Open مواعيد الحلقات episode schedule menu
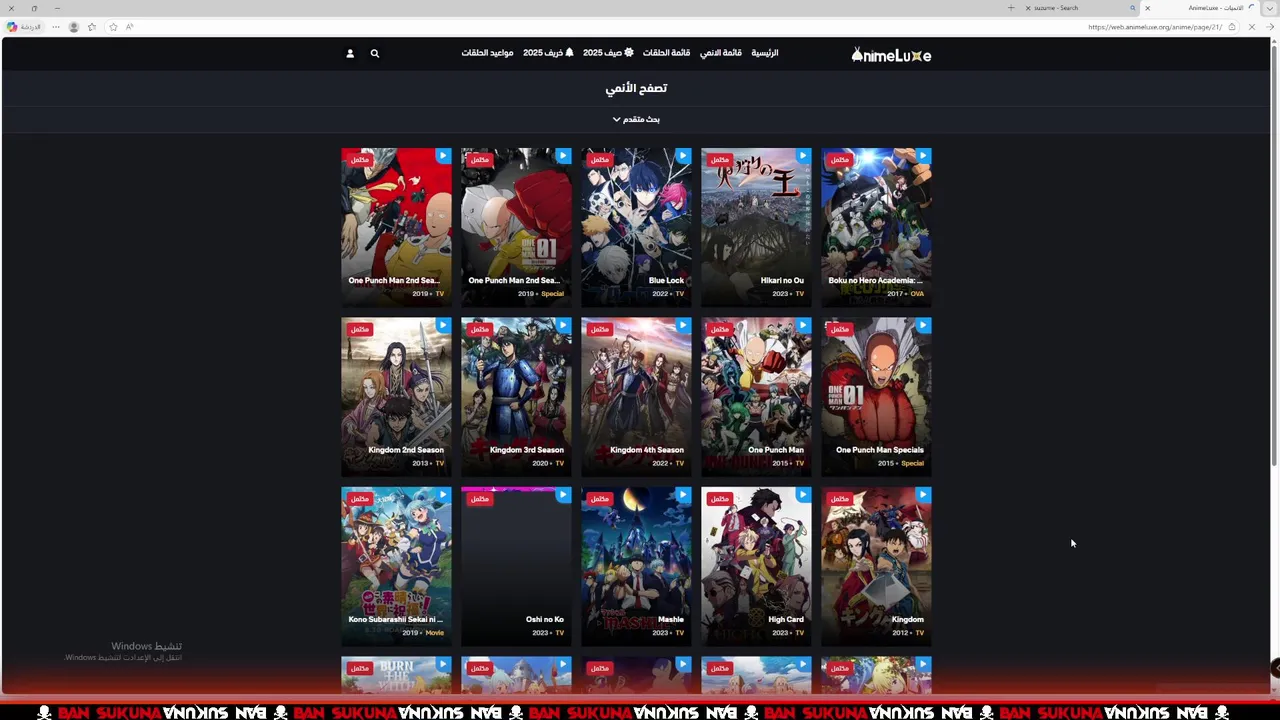The image size is (1280, 720). point(487,53)
